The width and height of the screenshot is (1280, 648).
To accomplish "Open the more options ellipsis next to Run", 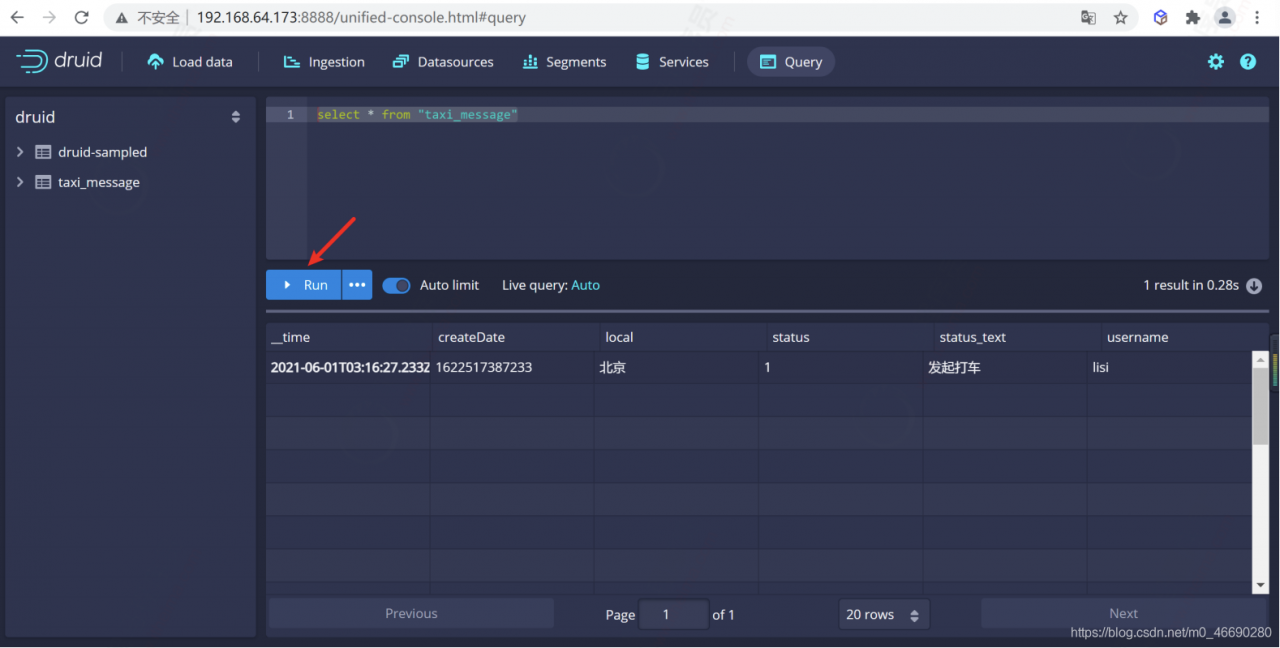I will point(357,285).
